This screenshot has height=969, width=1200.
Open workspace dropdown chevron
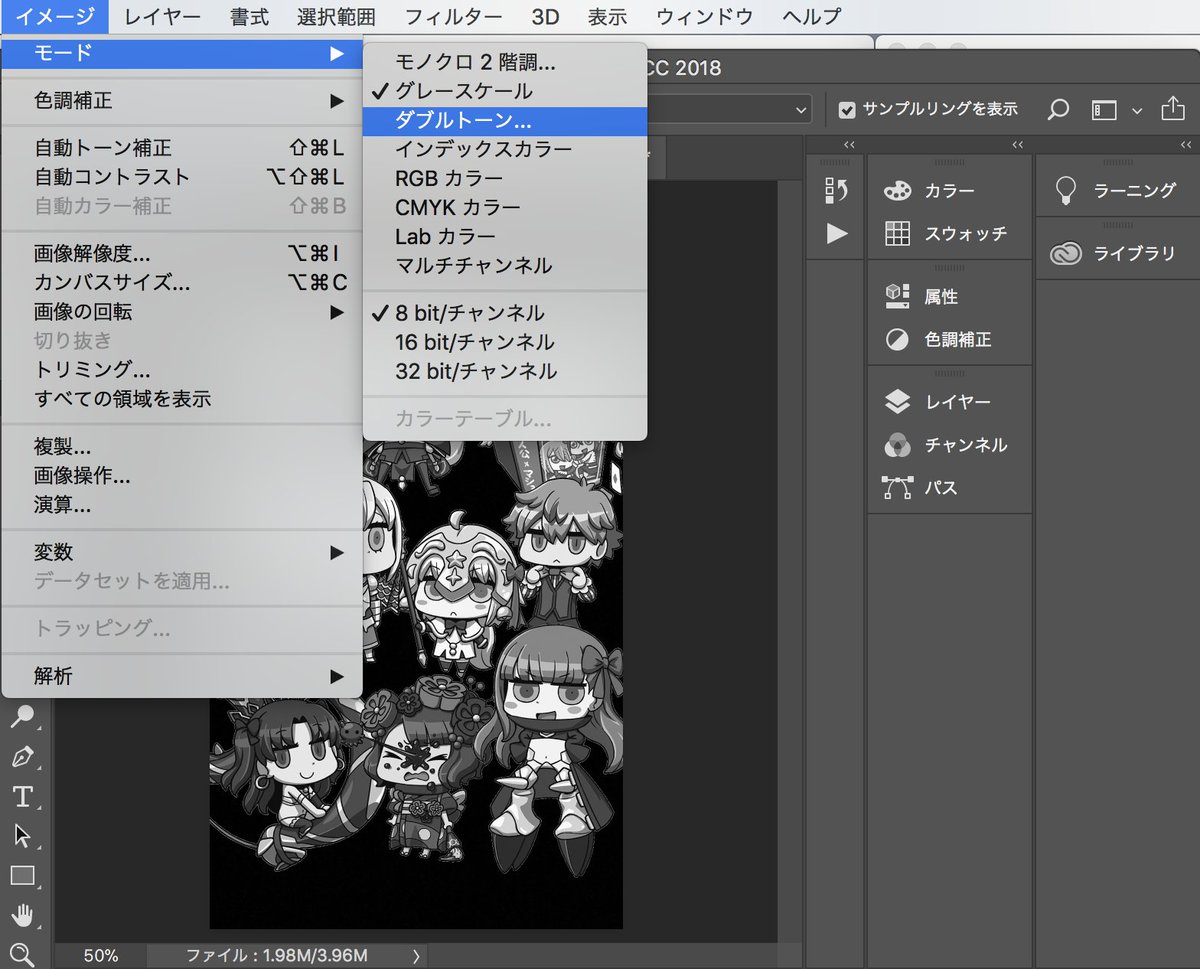click(1137, 110)
